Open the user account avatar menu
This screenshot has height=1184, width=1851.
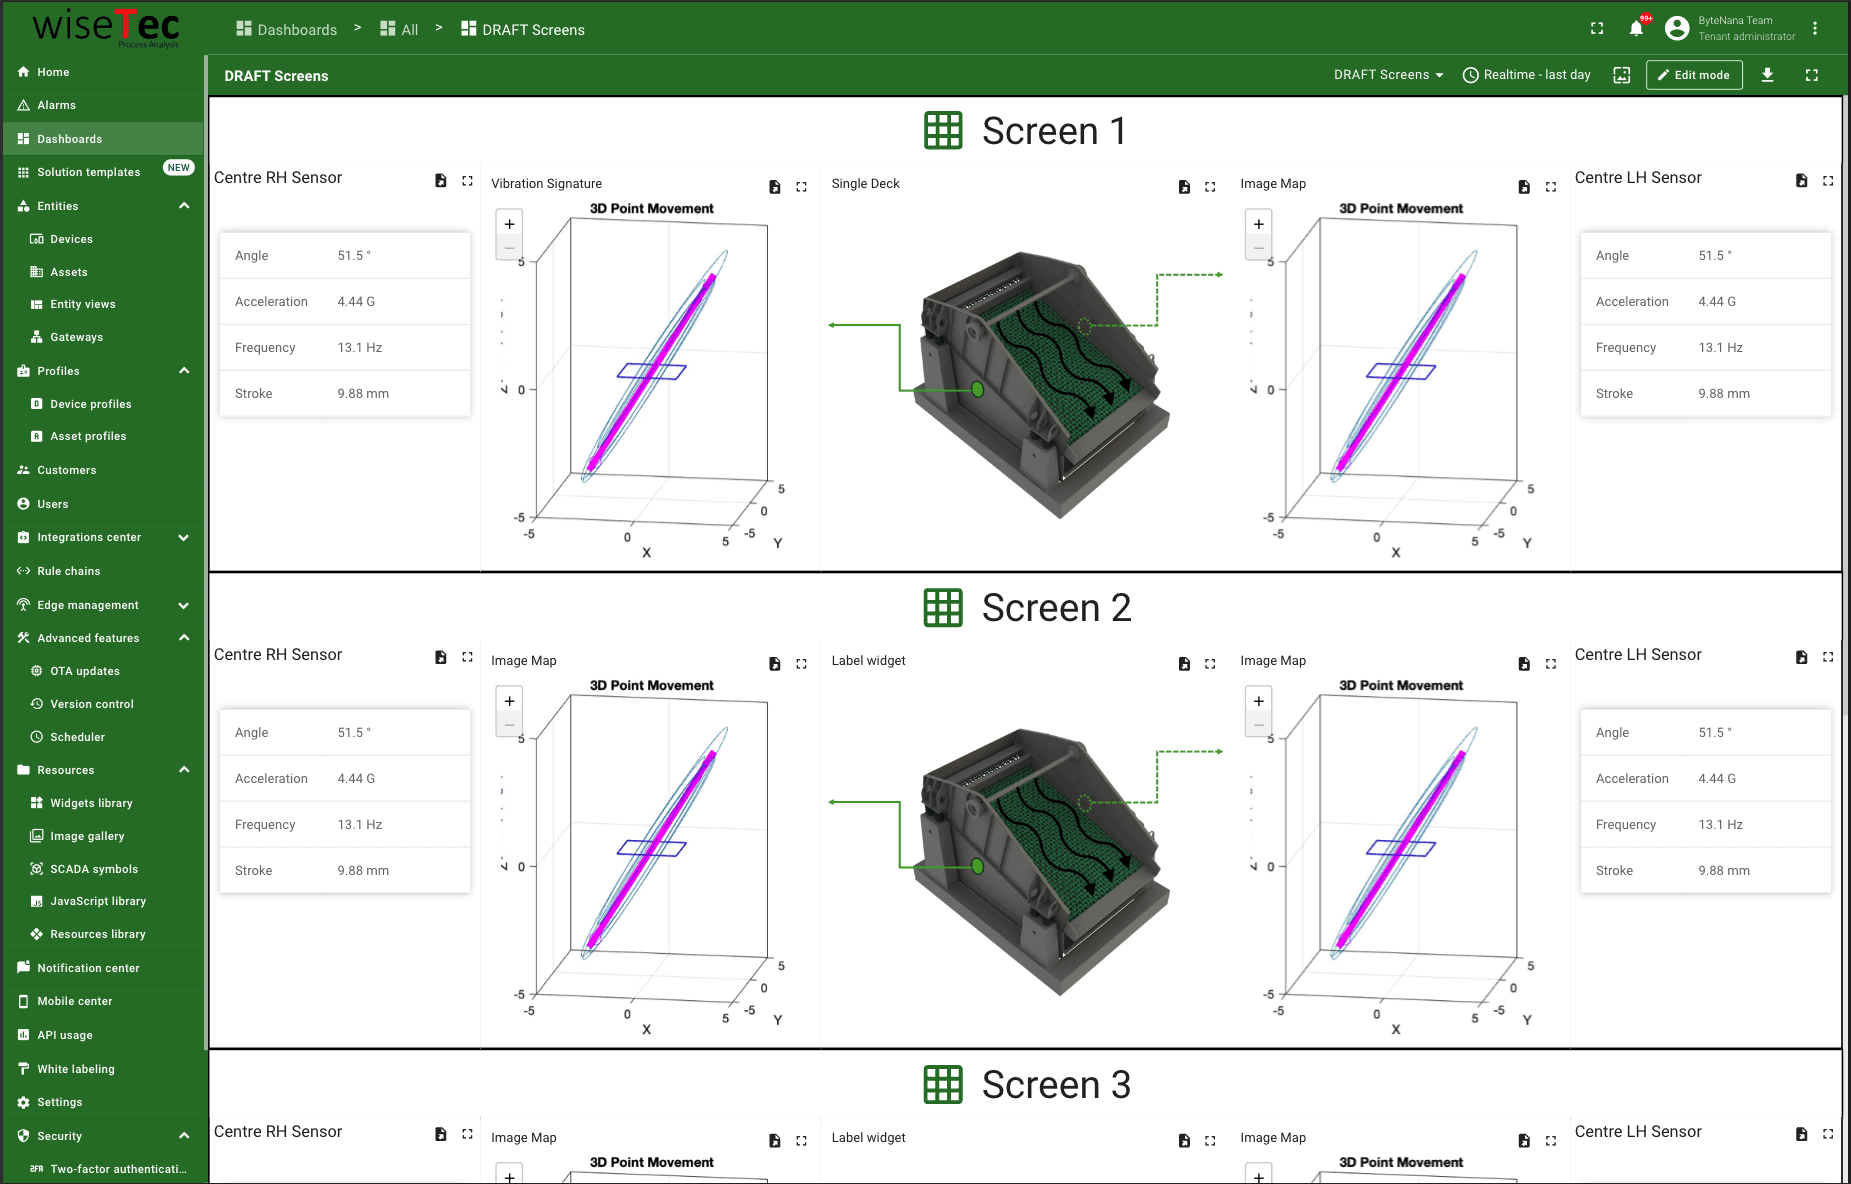tap(1677, 28)
